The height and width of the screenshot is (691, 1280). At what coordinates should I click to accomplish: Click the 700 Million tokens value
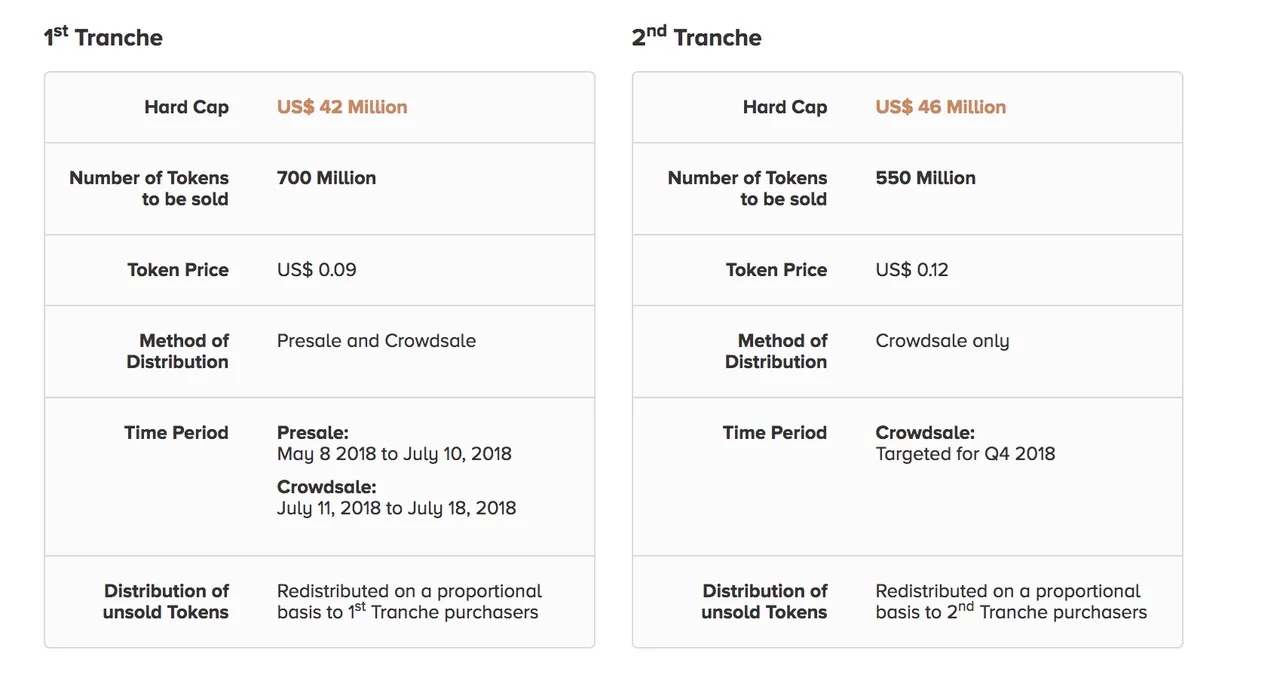tap(327, 178)
